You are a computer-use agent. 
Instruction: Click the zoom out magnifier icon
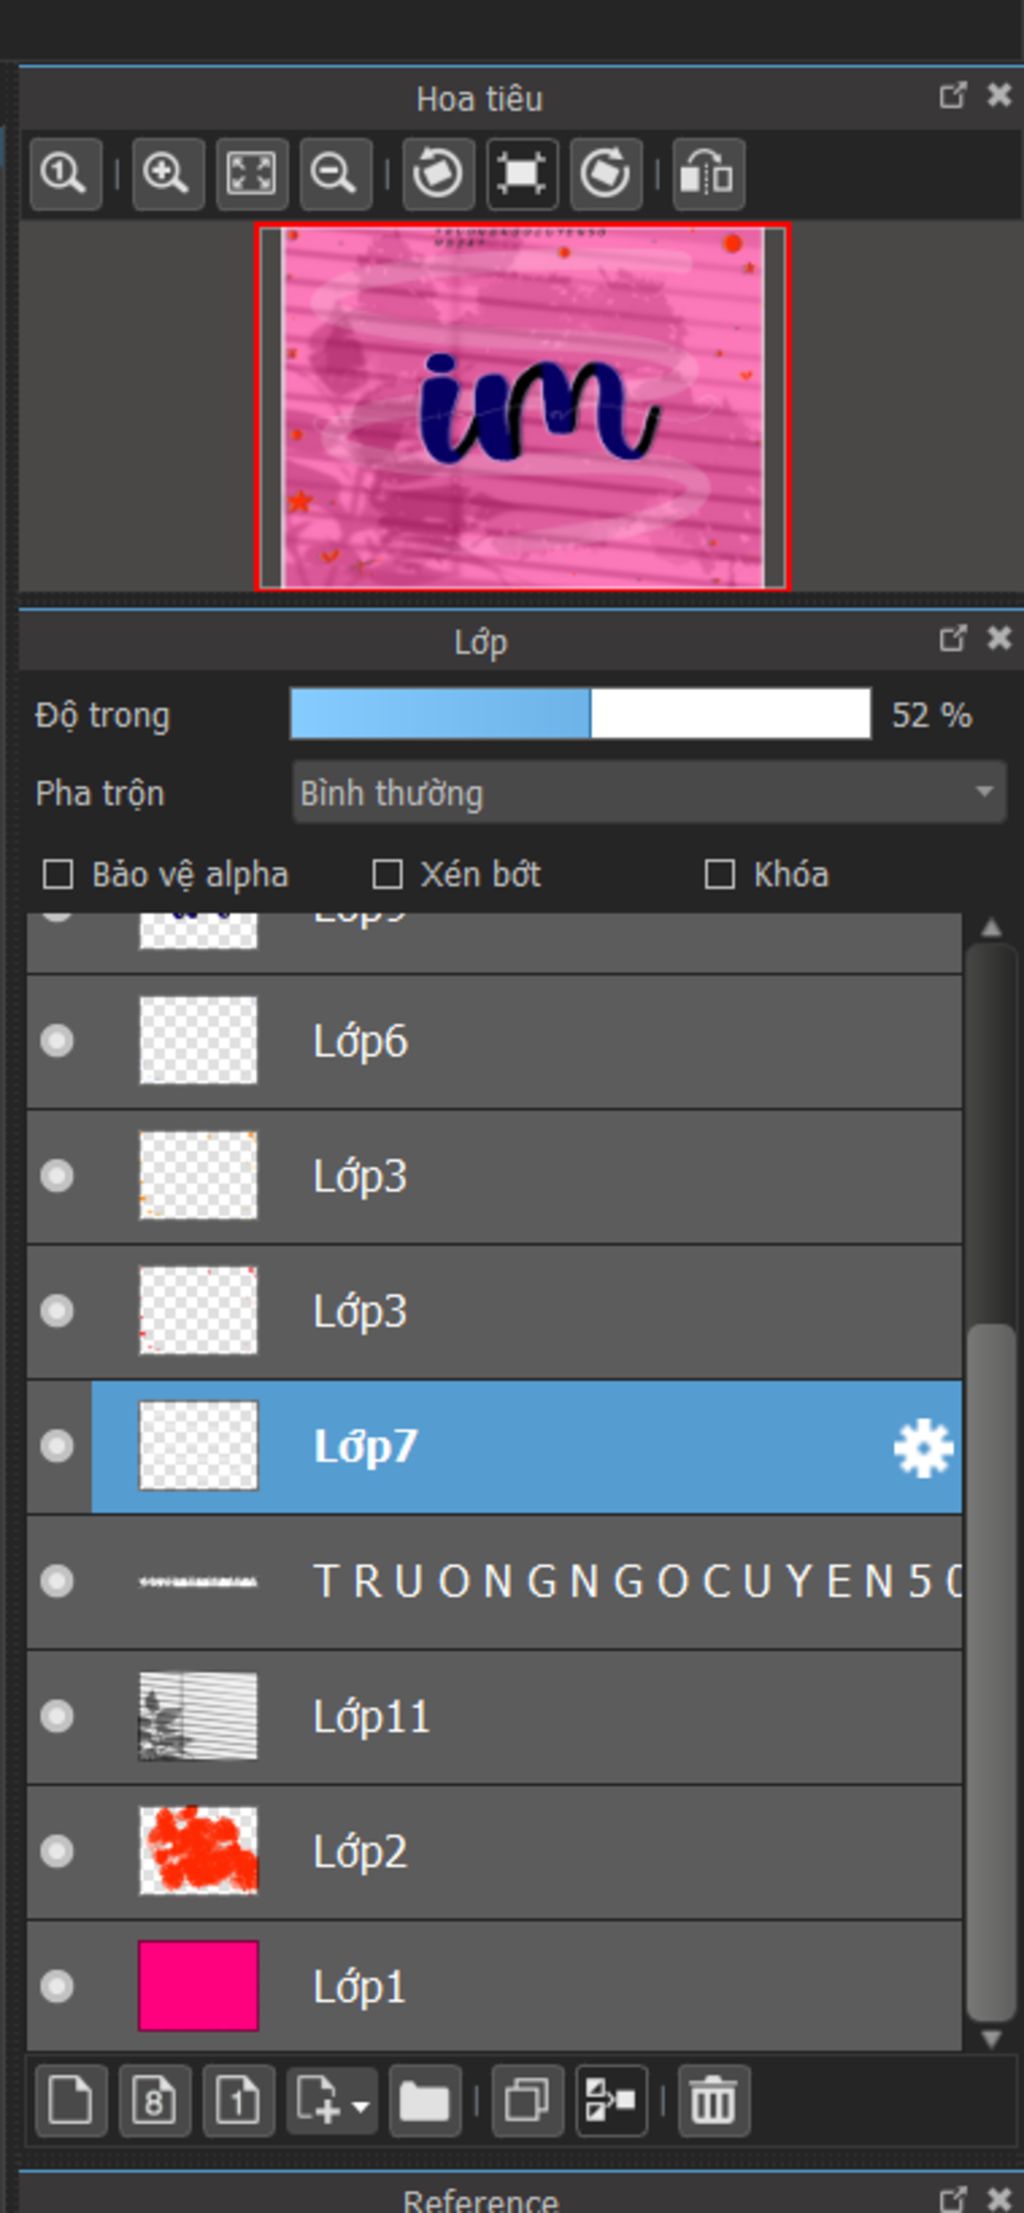[x=334, y=174]
